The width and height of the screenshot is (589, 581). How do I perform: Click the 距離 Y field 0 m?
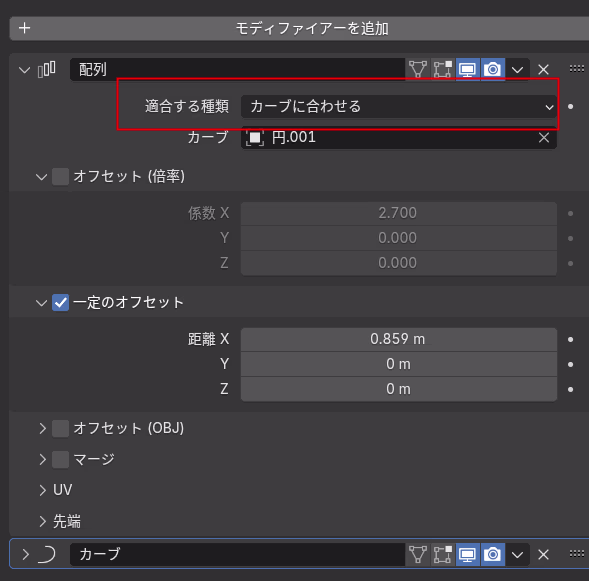399,364
